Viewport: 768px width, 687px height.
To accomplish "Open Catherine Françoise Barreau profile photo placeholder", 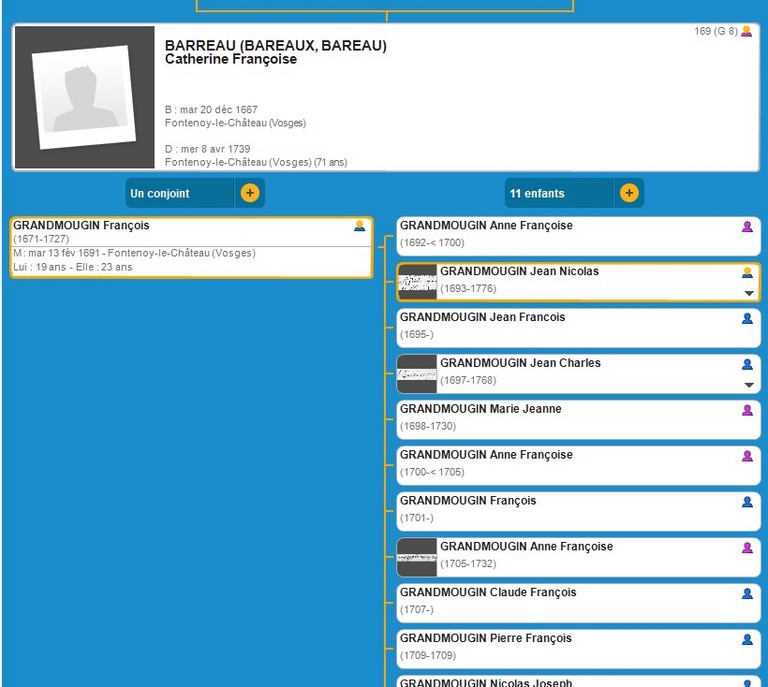I will point(84,97).
